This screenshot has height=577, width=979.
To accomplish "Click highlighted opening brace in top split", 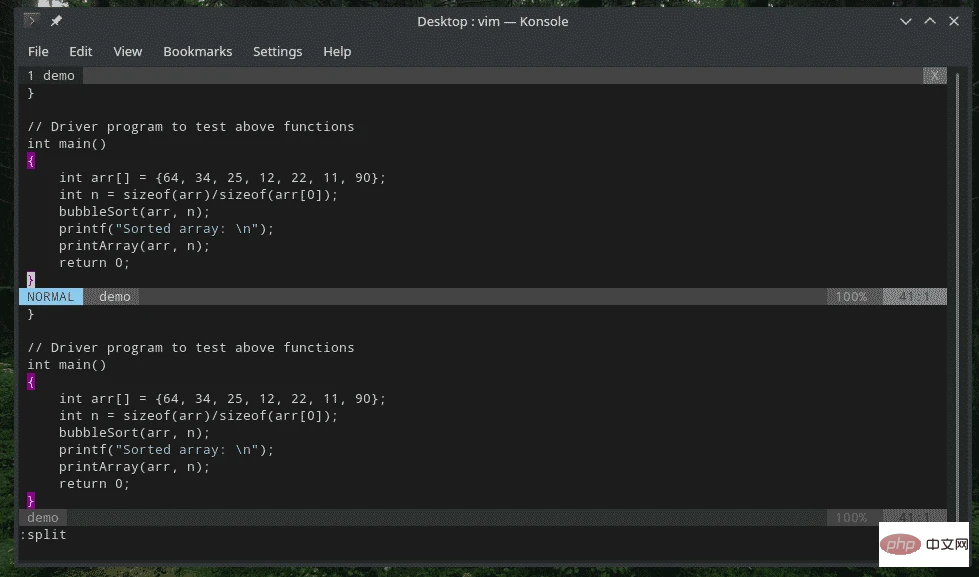I will tap(31, 161).
